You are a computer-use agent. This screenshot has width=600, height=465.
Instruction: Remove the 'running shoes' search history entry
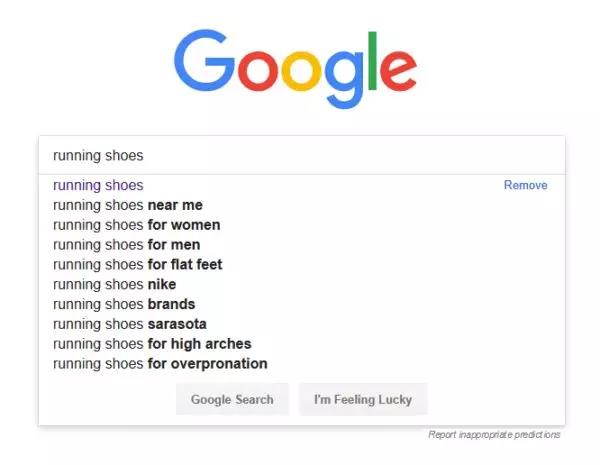pyautogui.click(x=525, y=185)
